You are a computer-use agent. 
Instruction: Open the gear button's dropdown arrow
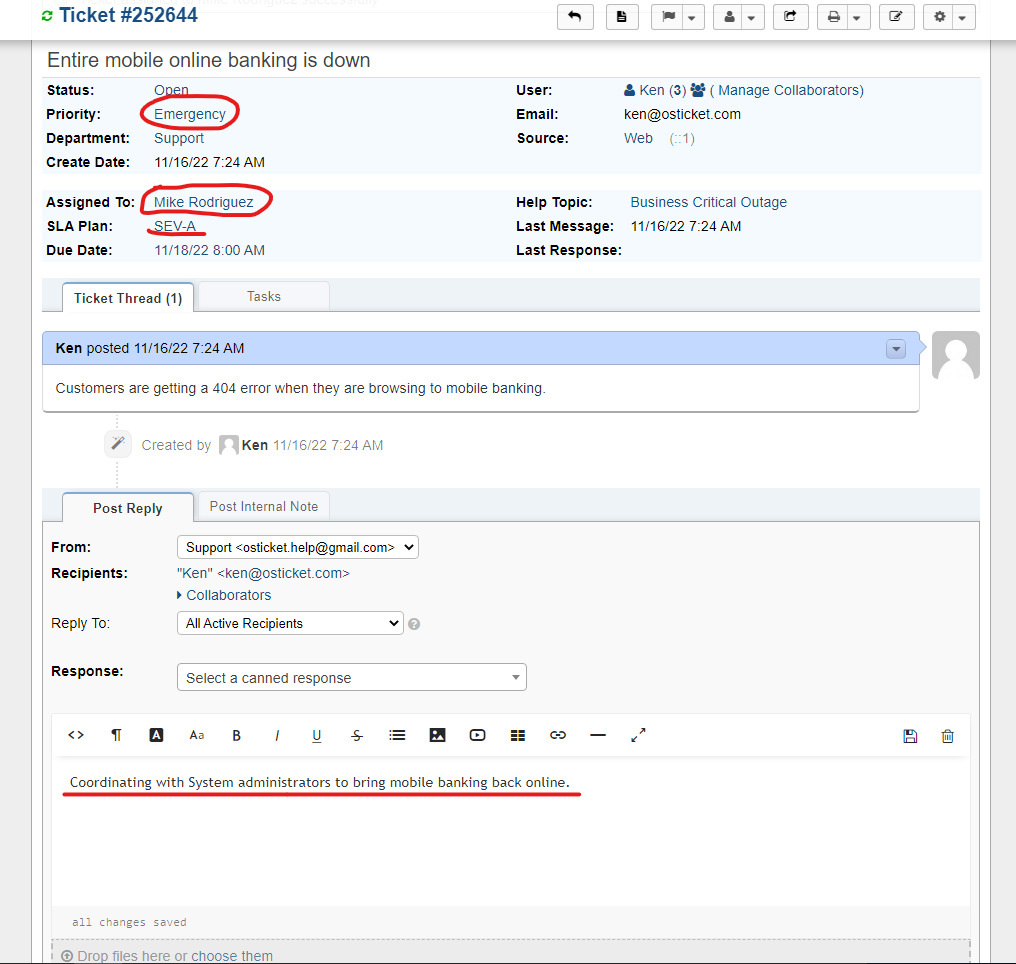point(963,17)
